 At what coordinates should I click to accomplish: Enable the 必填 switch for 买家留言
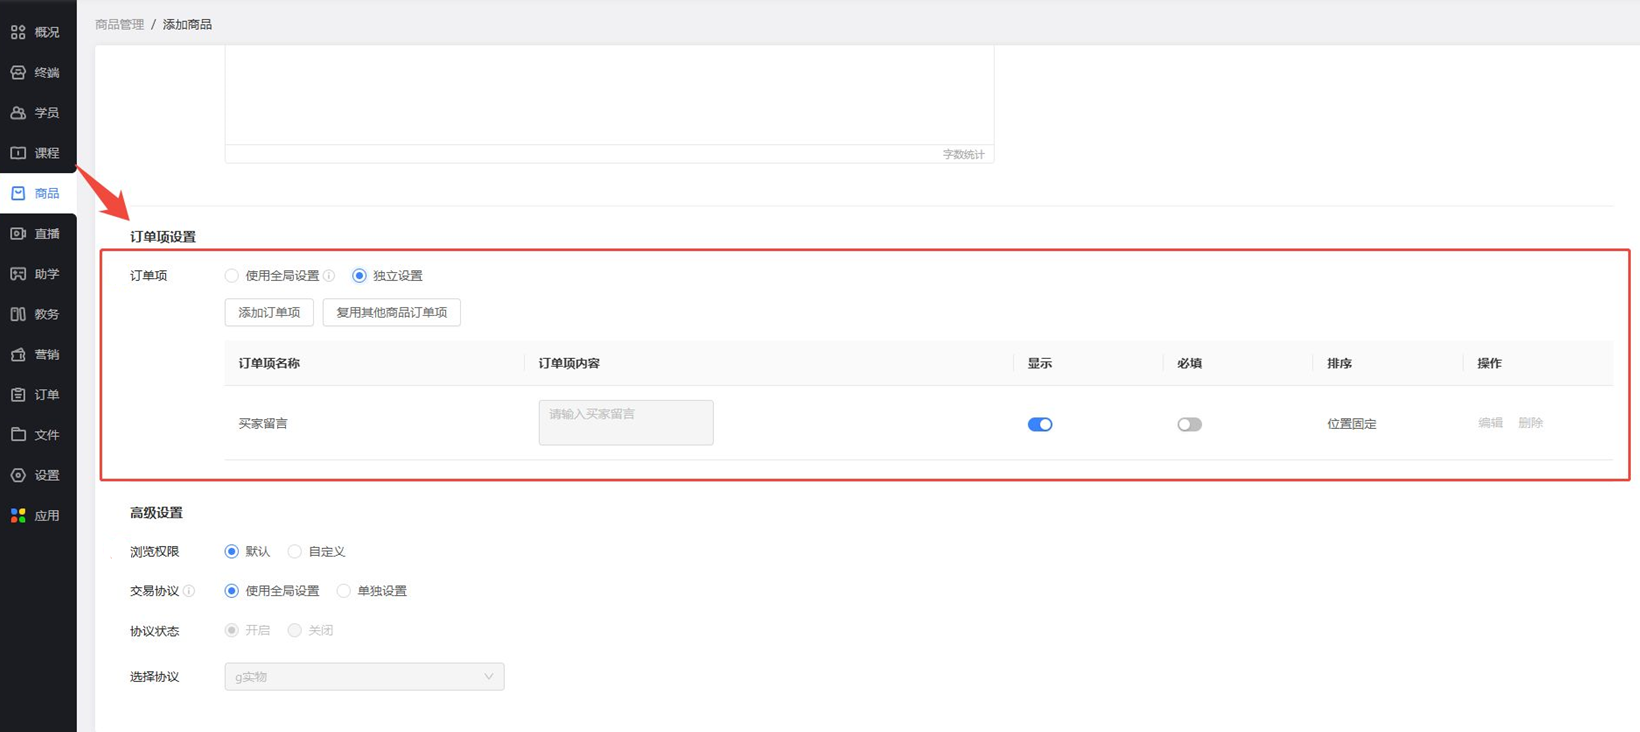point(1189,424)
